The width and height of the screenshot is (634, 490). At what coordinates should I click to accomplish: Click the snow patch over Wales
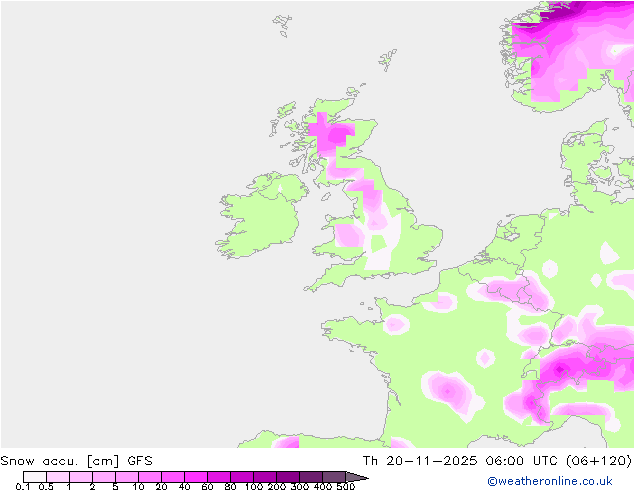click(347, 235)
